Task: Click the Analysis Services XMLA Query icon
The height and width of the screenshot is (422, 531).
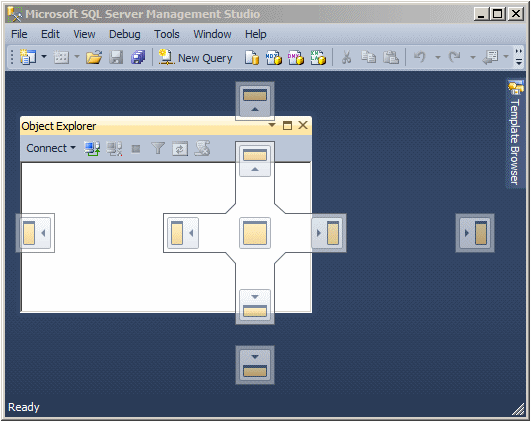Action: tap(318, 57)
